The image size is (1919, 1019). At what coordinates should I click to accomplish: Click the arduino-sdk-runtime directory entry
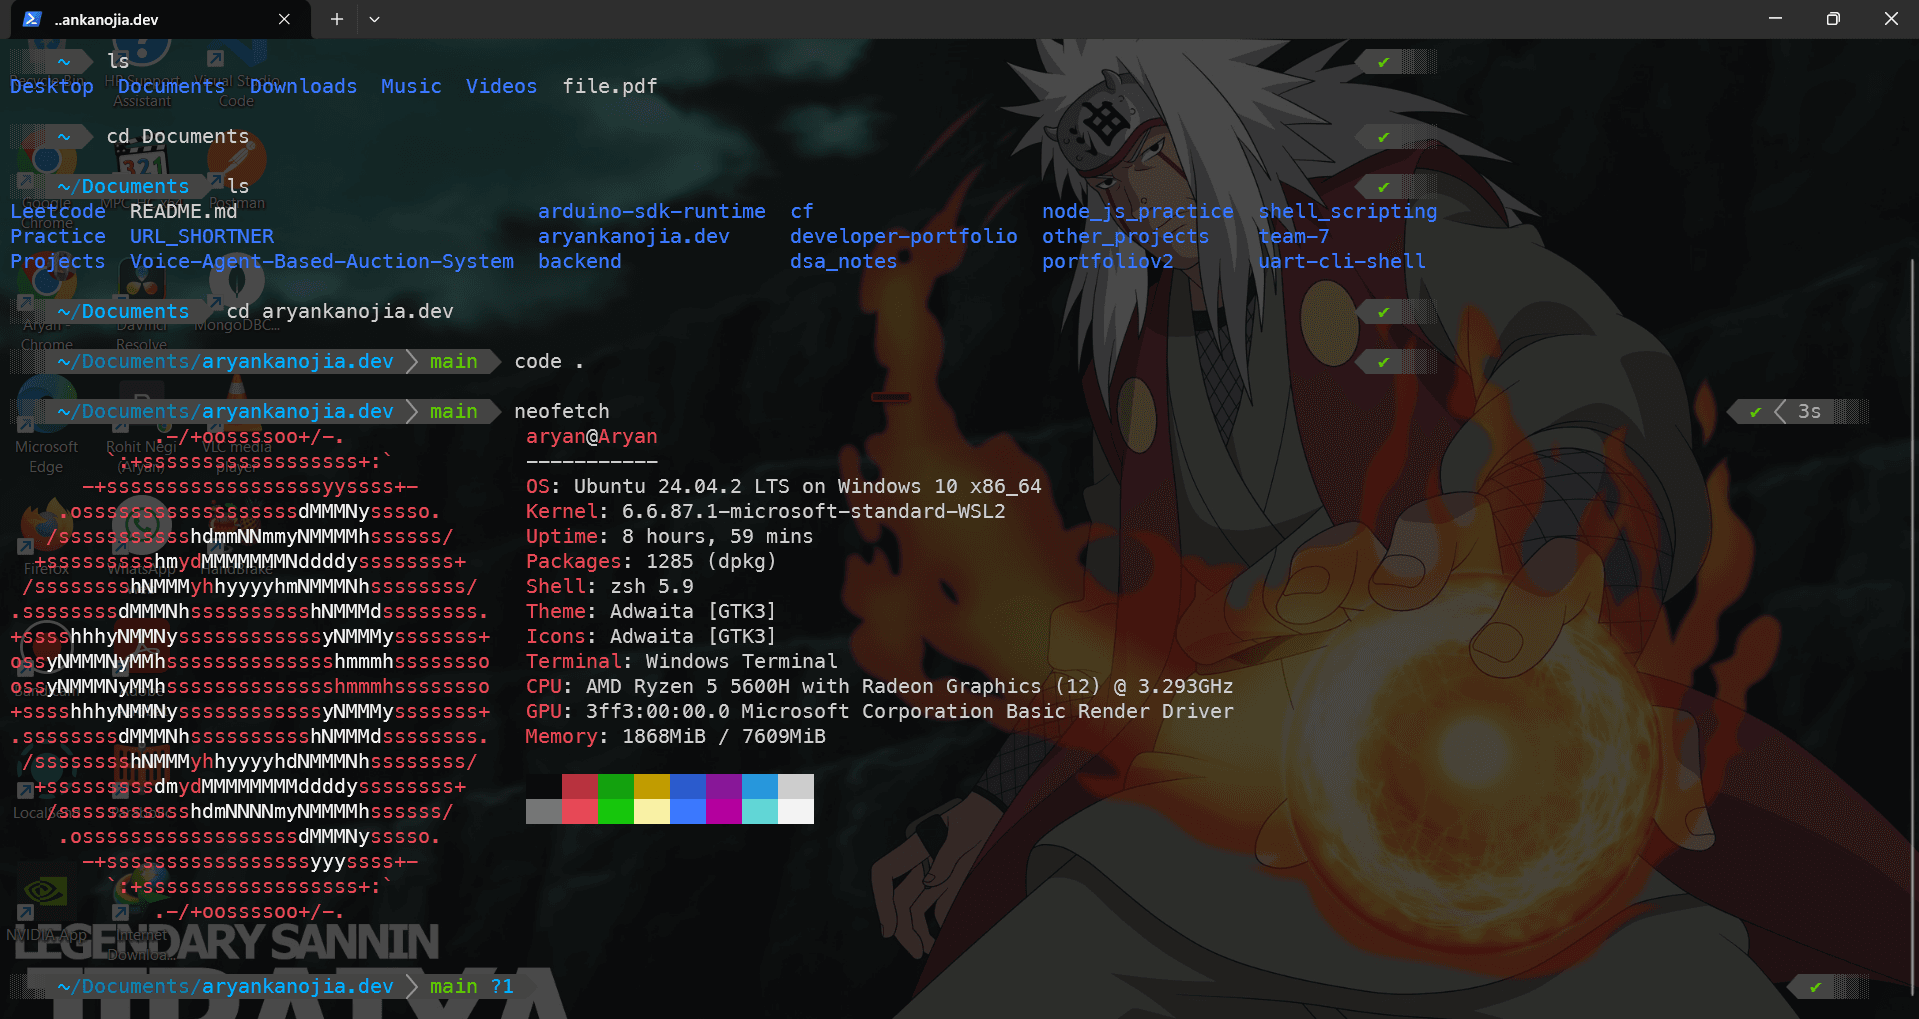coord(652,211)
